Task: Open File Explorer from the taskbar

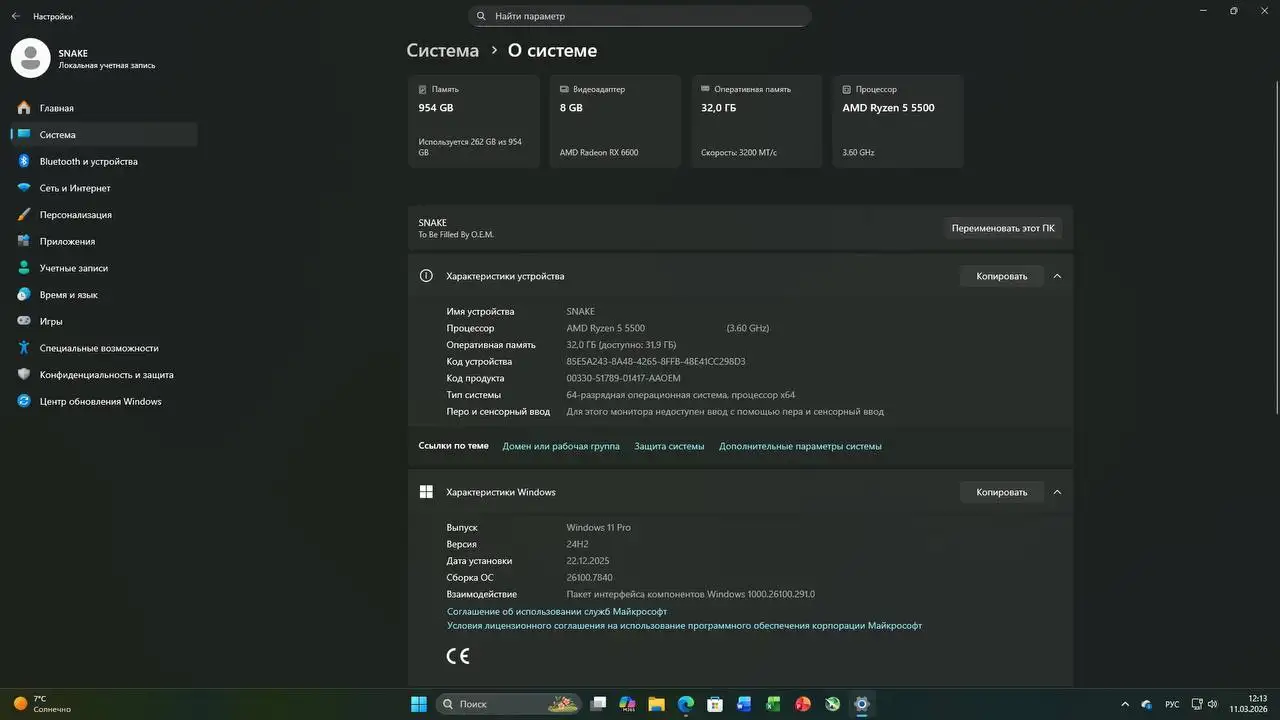Action: (x=657, y=704)
